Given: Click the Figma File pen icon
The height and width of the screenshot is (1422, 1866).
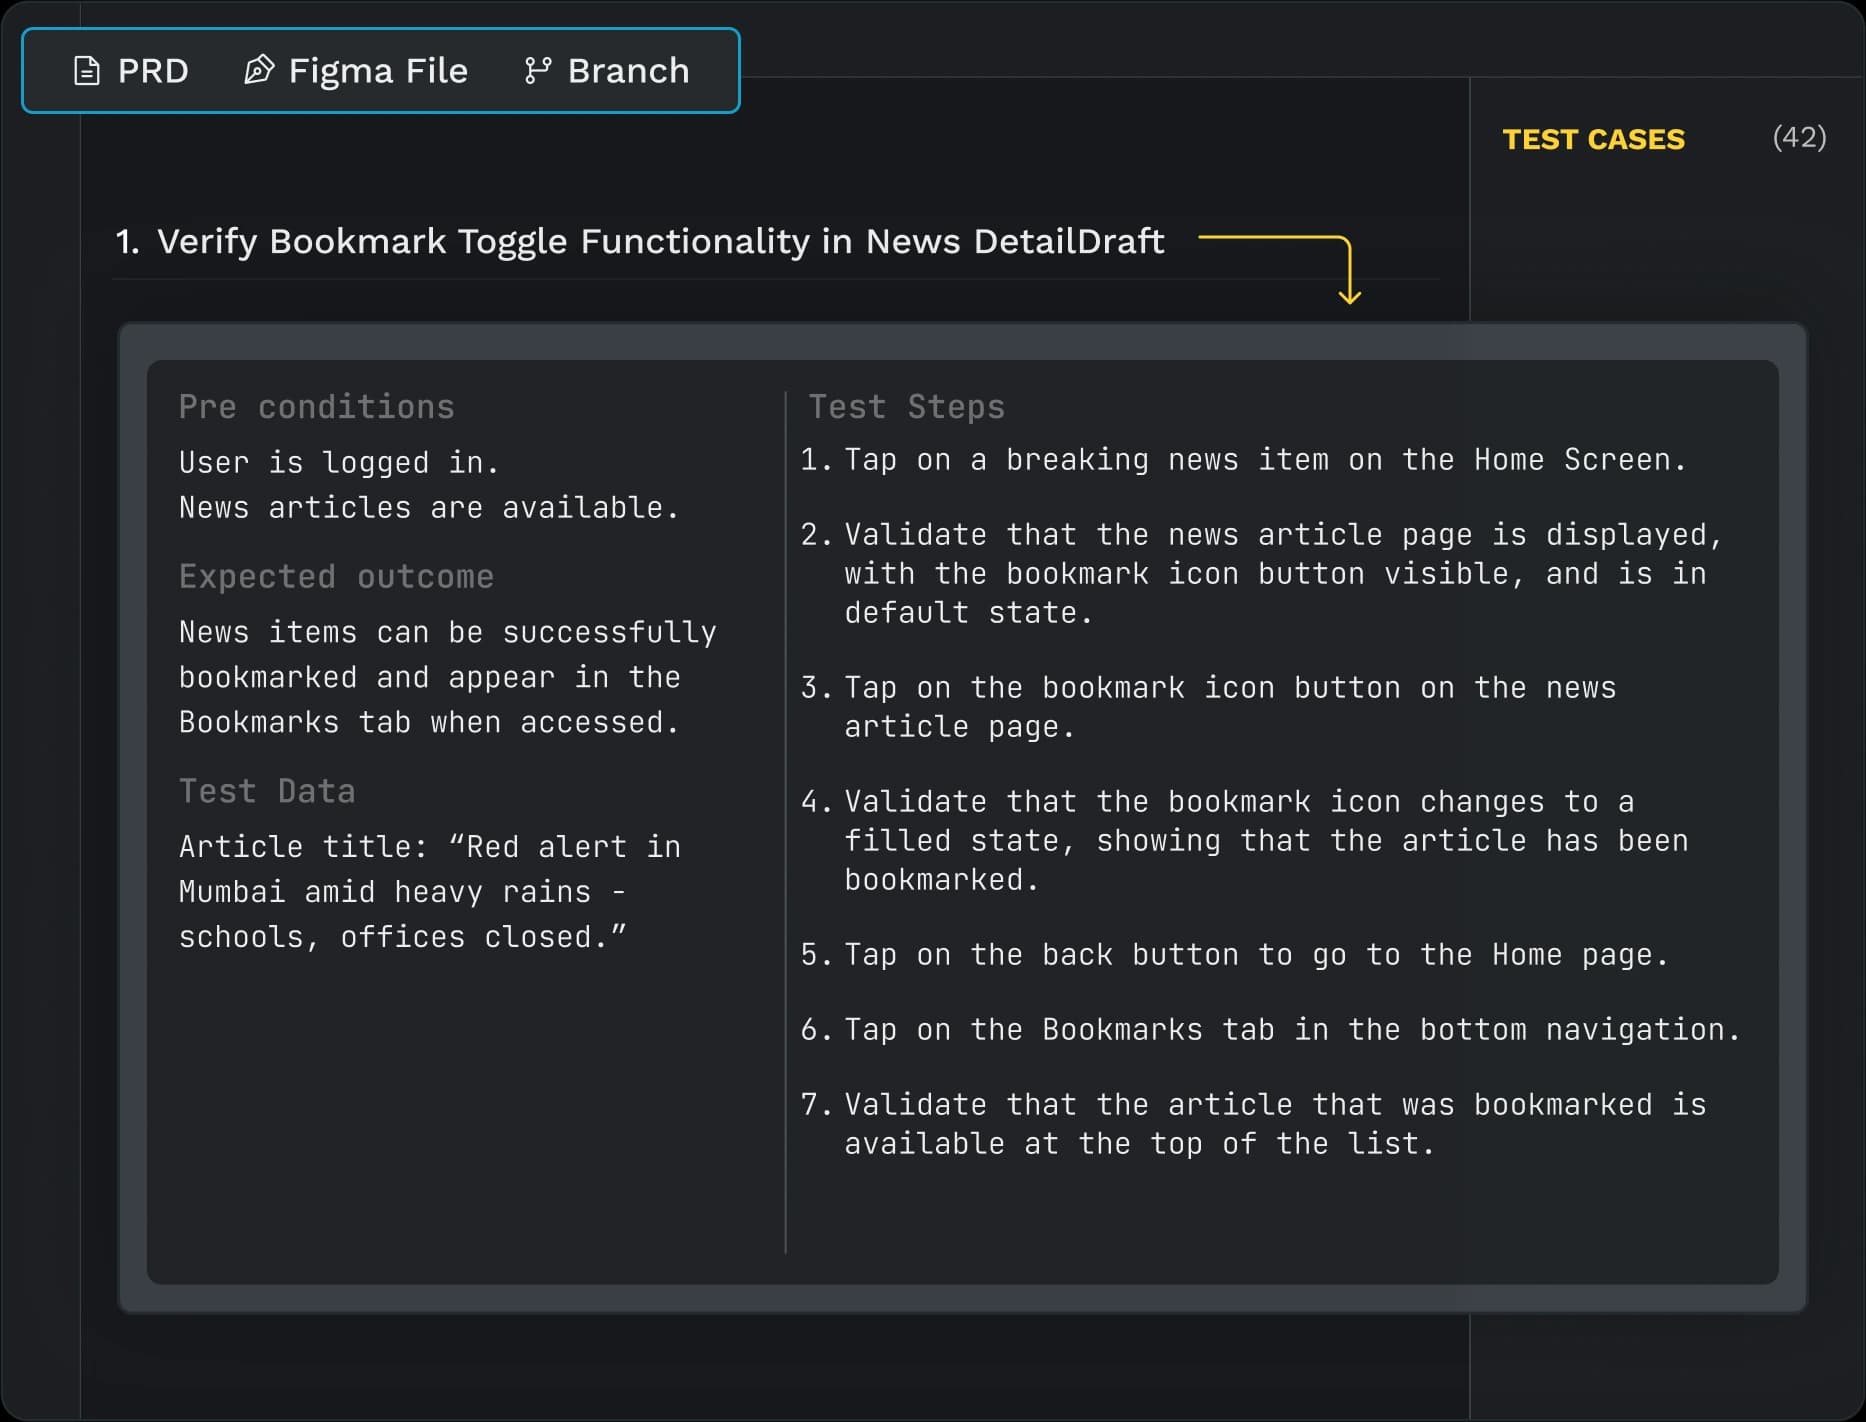Looking at the screenshot, I should (x=259, y=70).
